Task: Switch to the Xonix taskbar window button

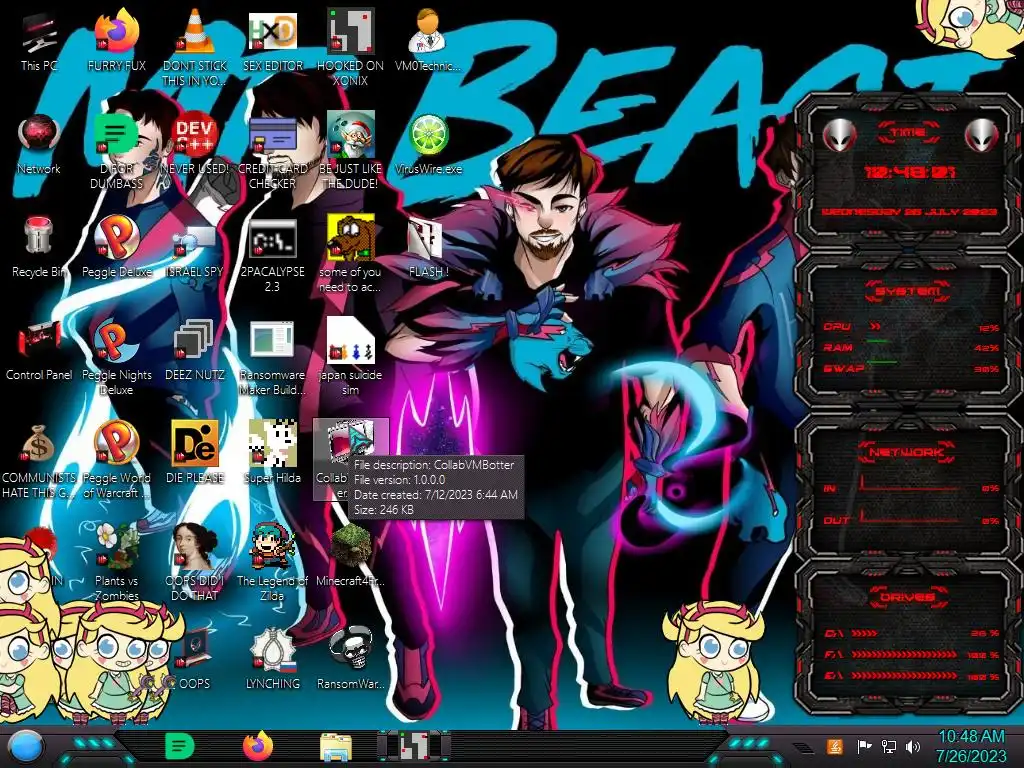Action: [413, 746]
